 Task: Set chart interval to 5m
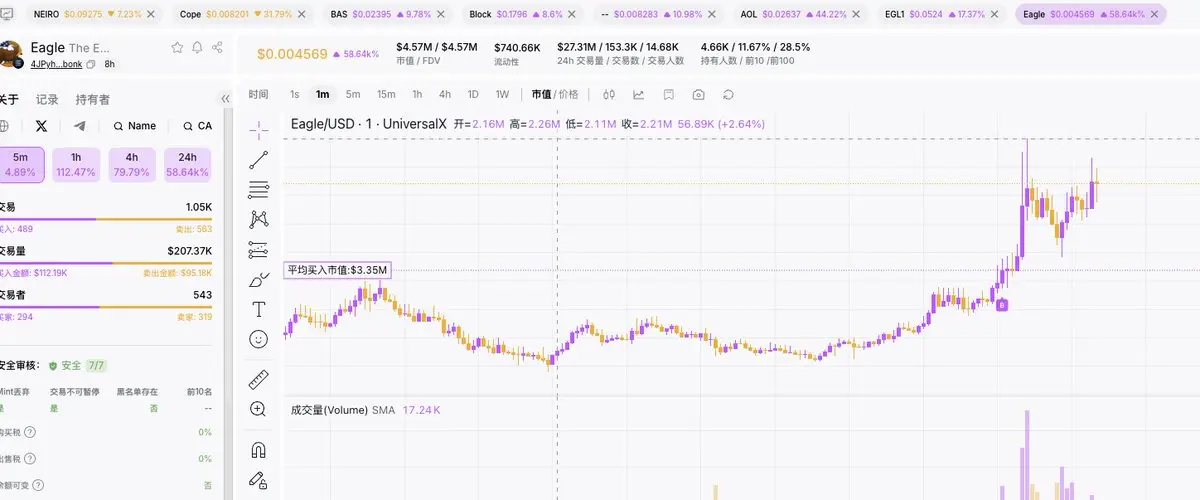(353, 94)
